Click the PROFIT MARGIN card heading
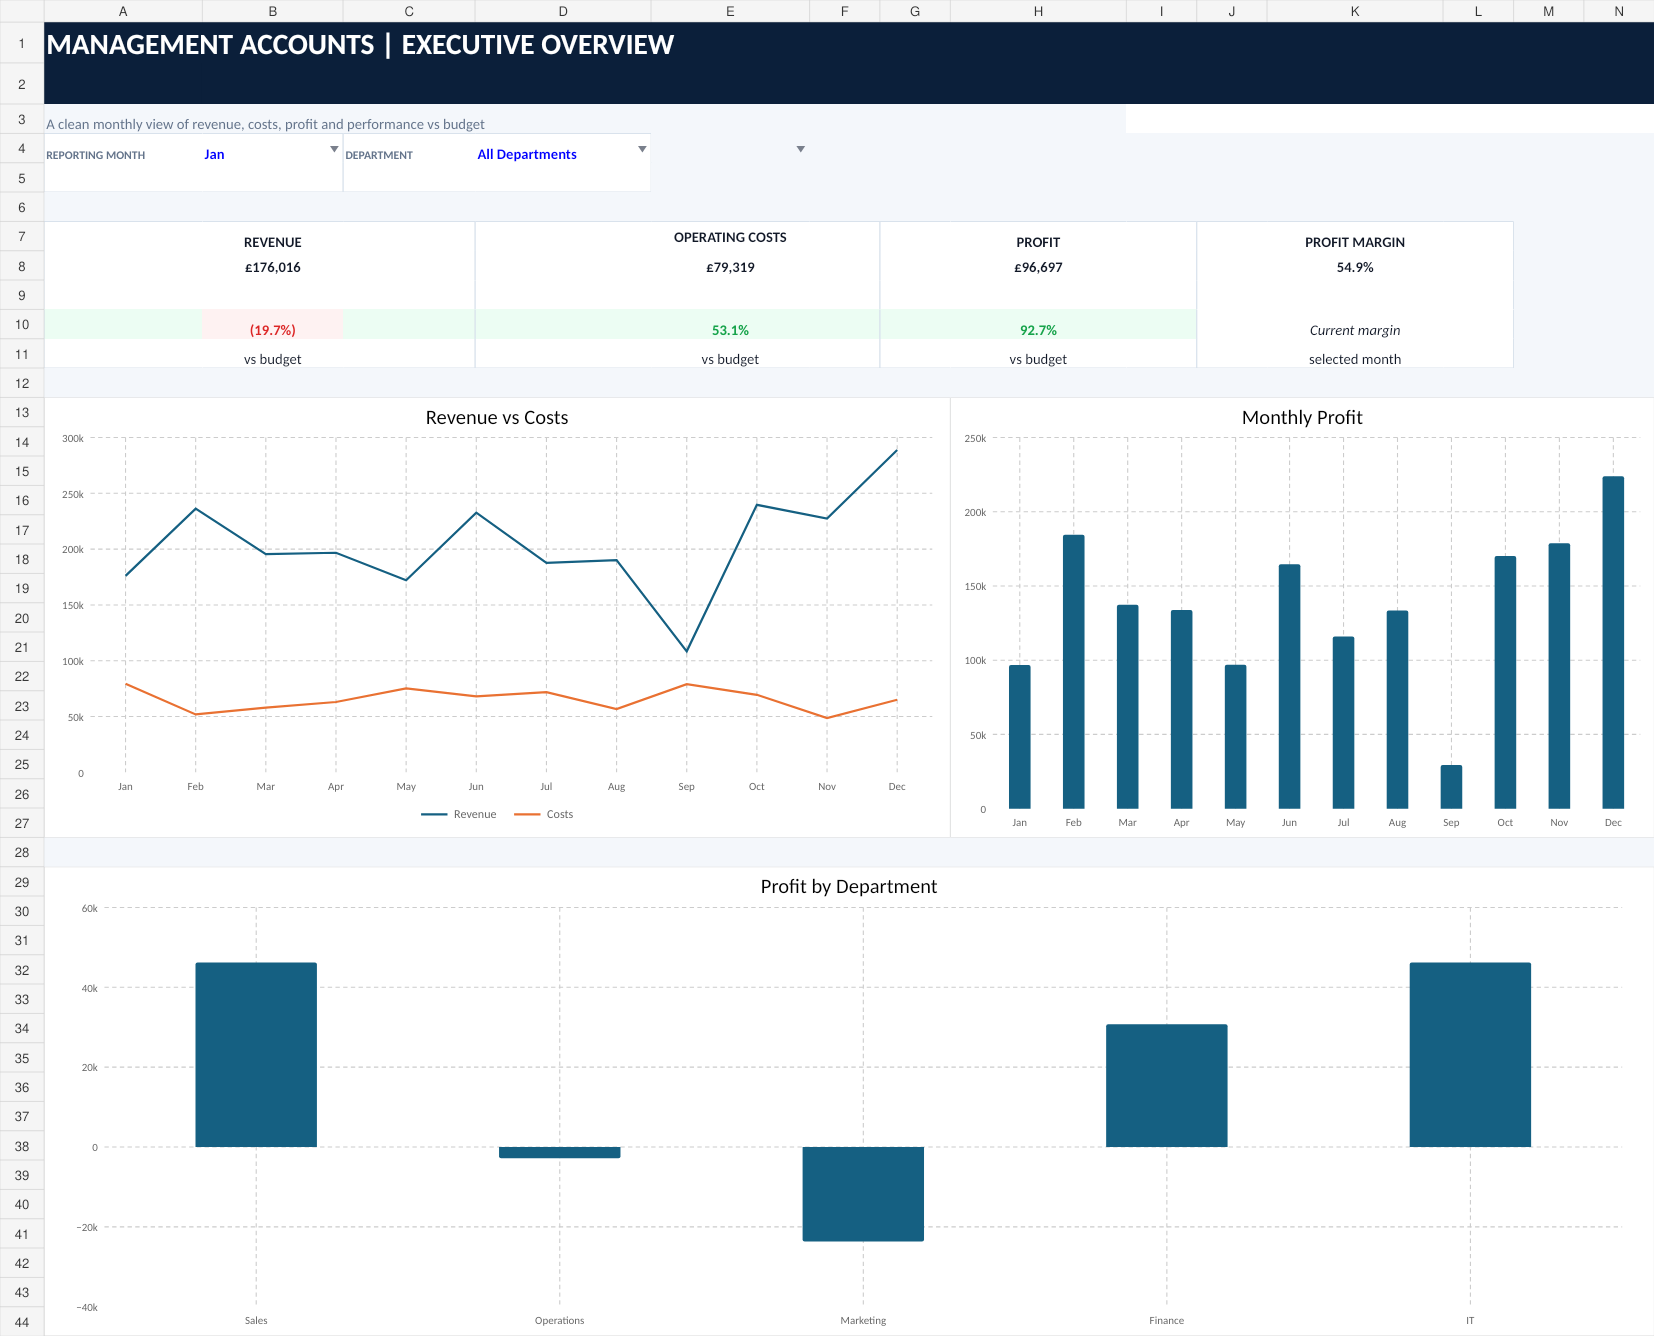Image resolution: width=1654 pixels, height=1336 pixels. tap(1355, 243)
